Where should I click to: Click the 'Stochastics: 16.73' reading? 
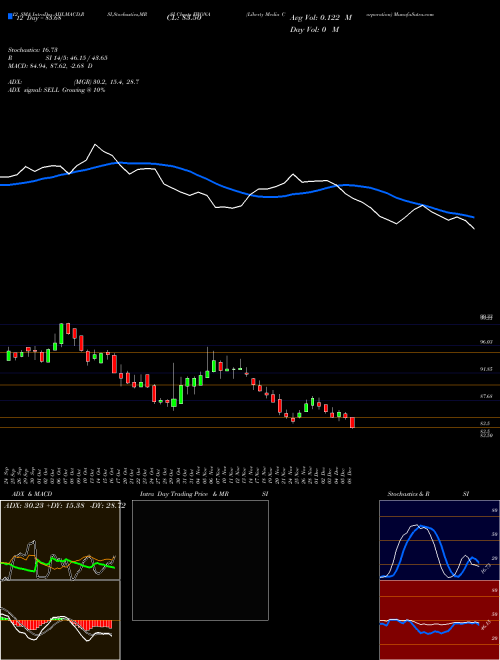tap(33, 50)
